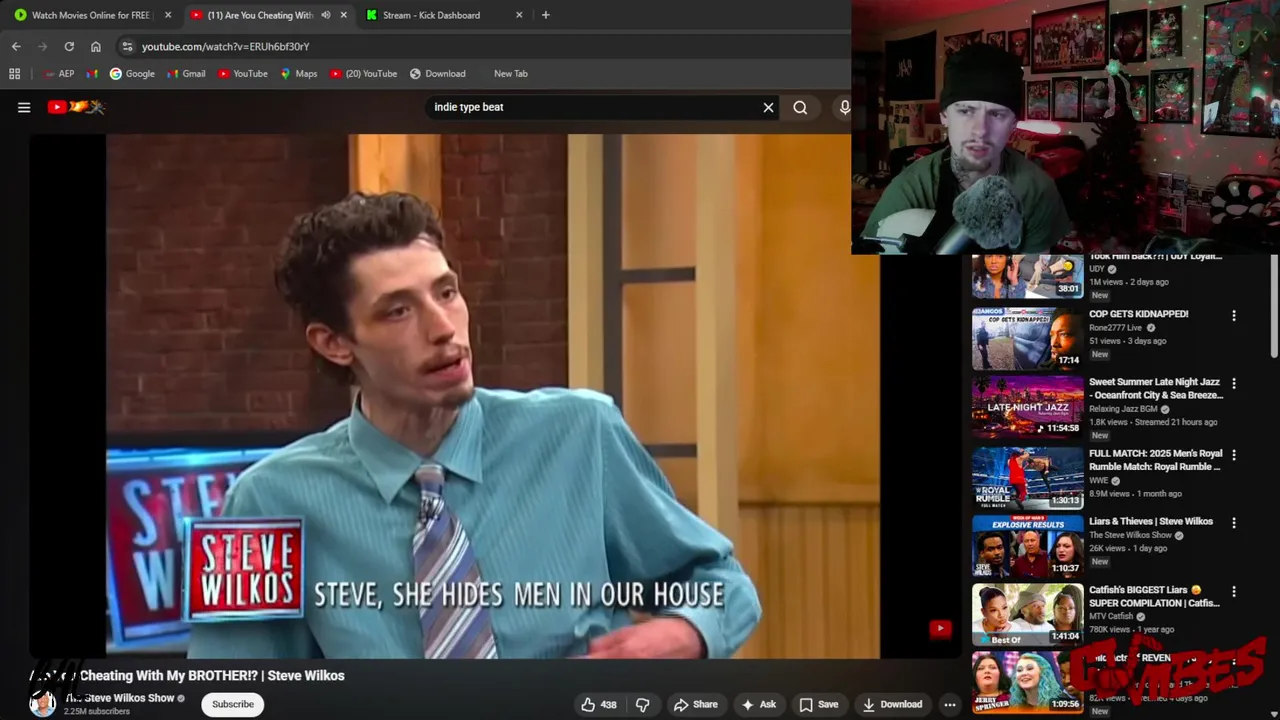Viewport: 1280px width, 720px height.
Task: Open the AEP bookmark
Action: [59, 73]
